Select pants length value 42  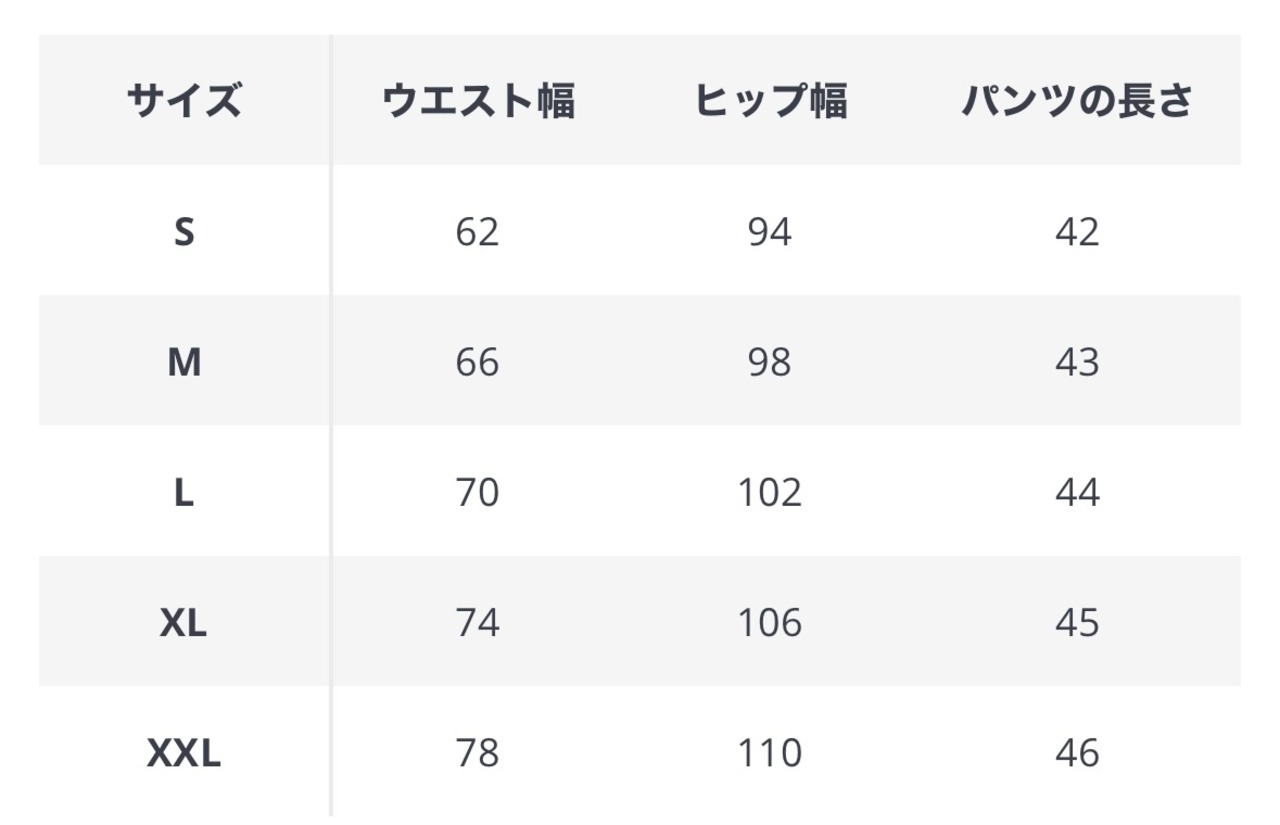[x=1077, y=232]
